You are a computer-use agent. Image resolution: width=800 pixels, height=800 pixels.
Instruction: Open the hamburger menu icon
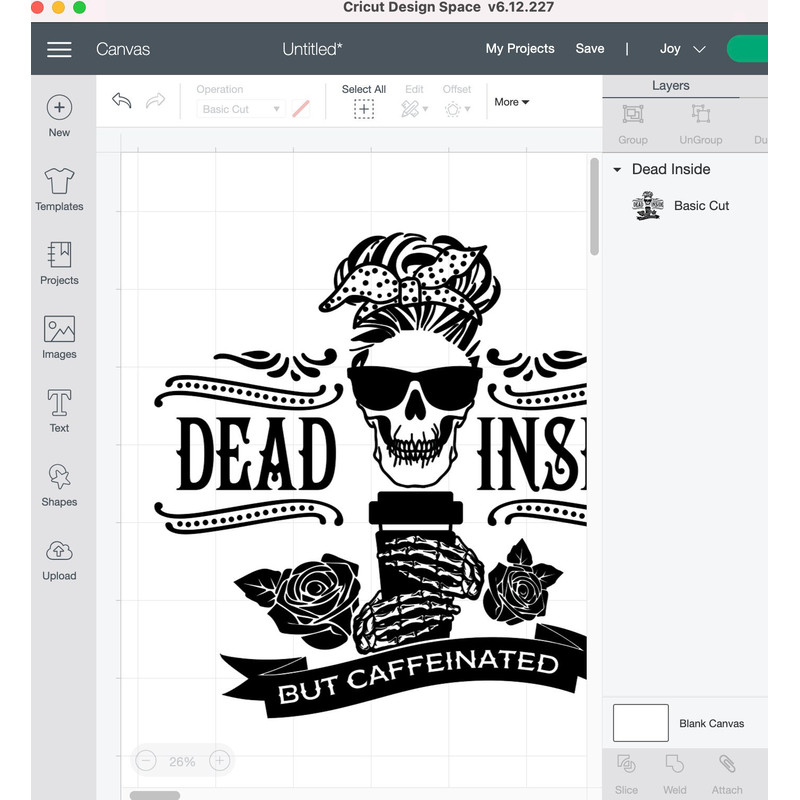58,48
